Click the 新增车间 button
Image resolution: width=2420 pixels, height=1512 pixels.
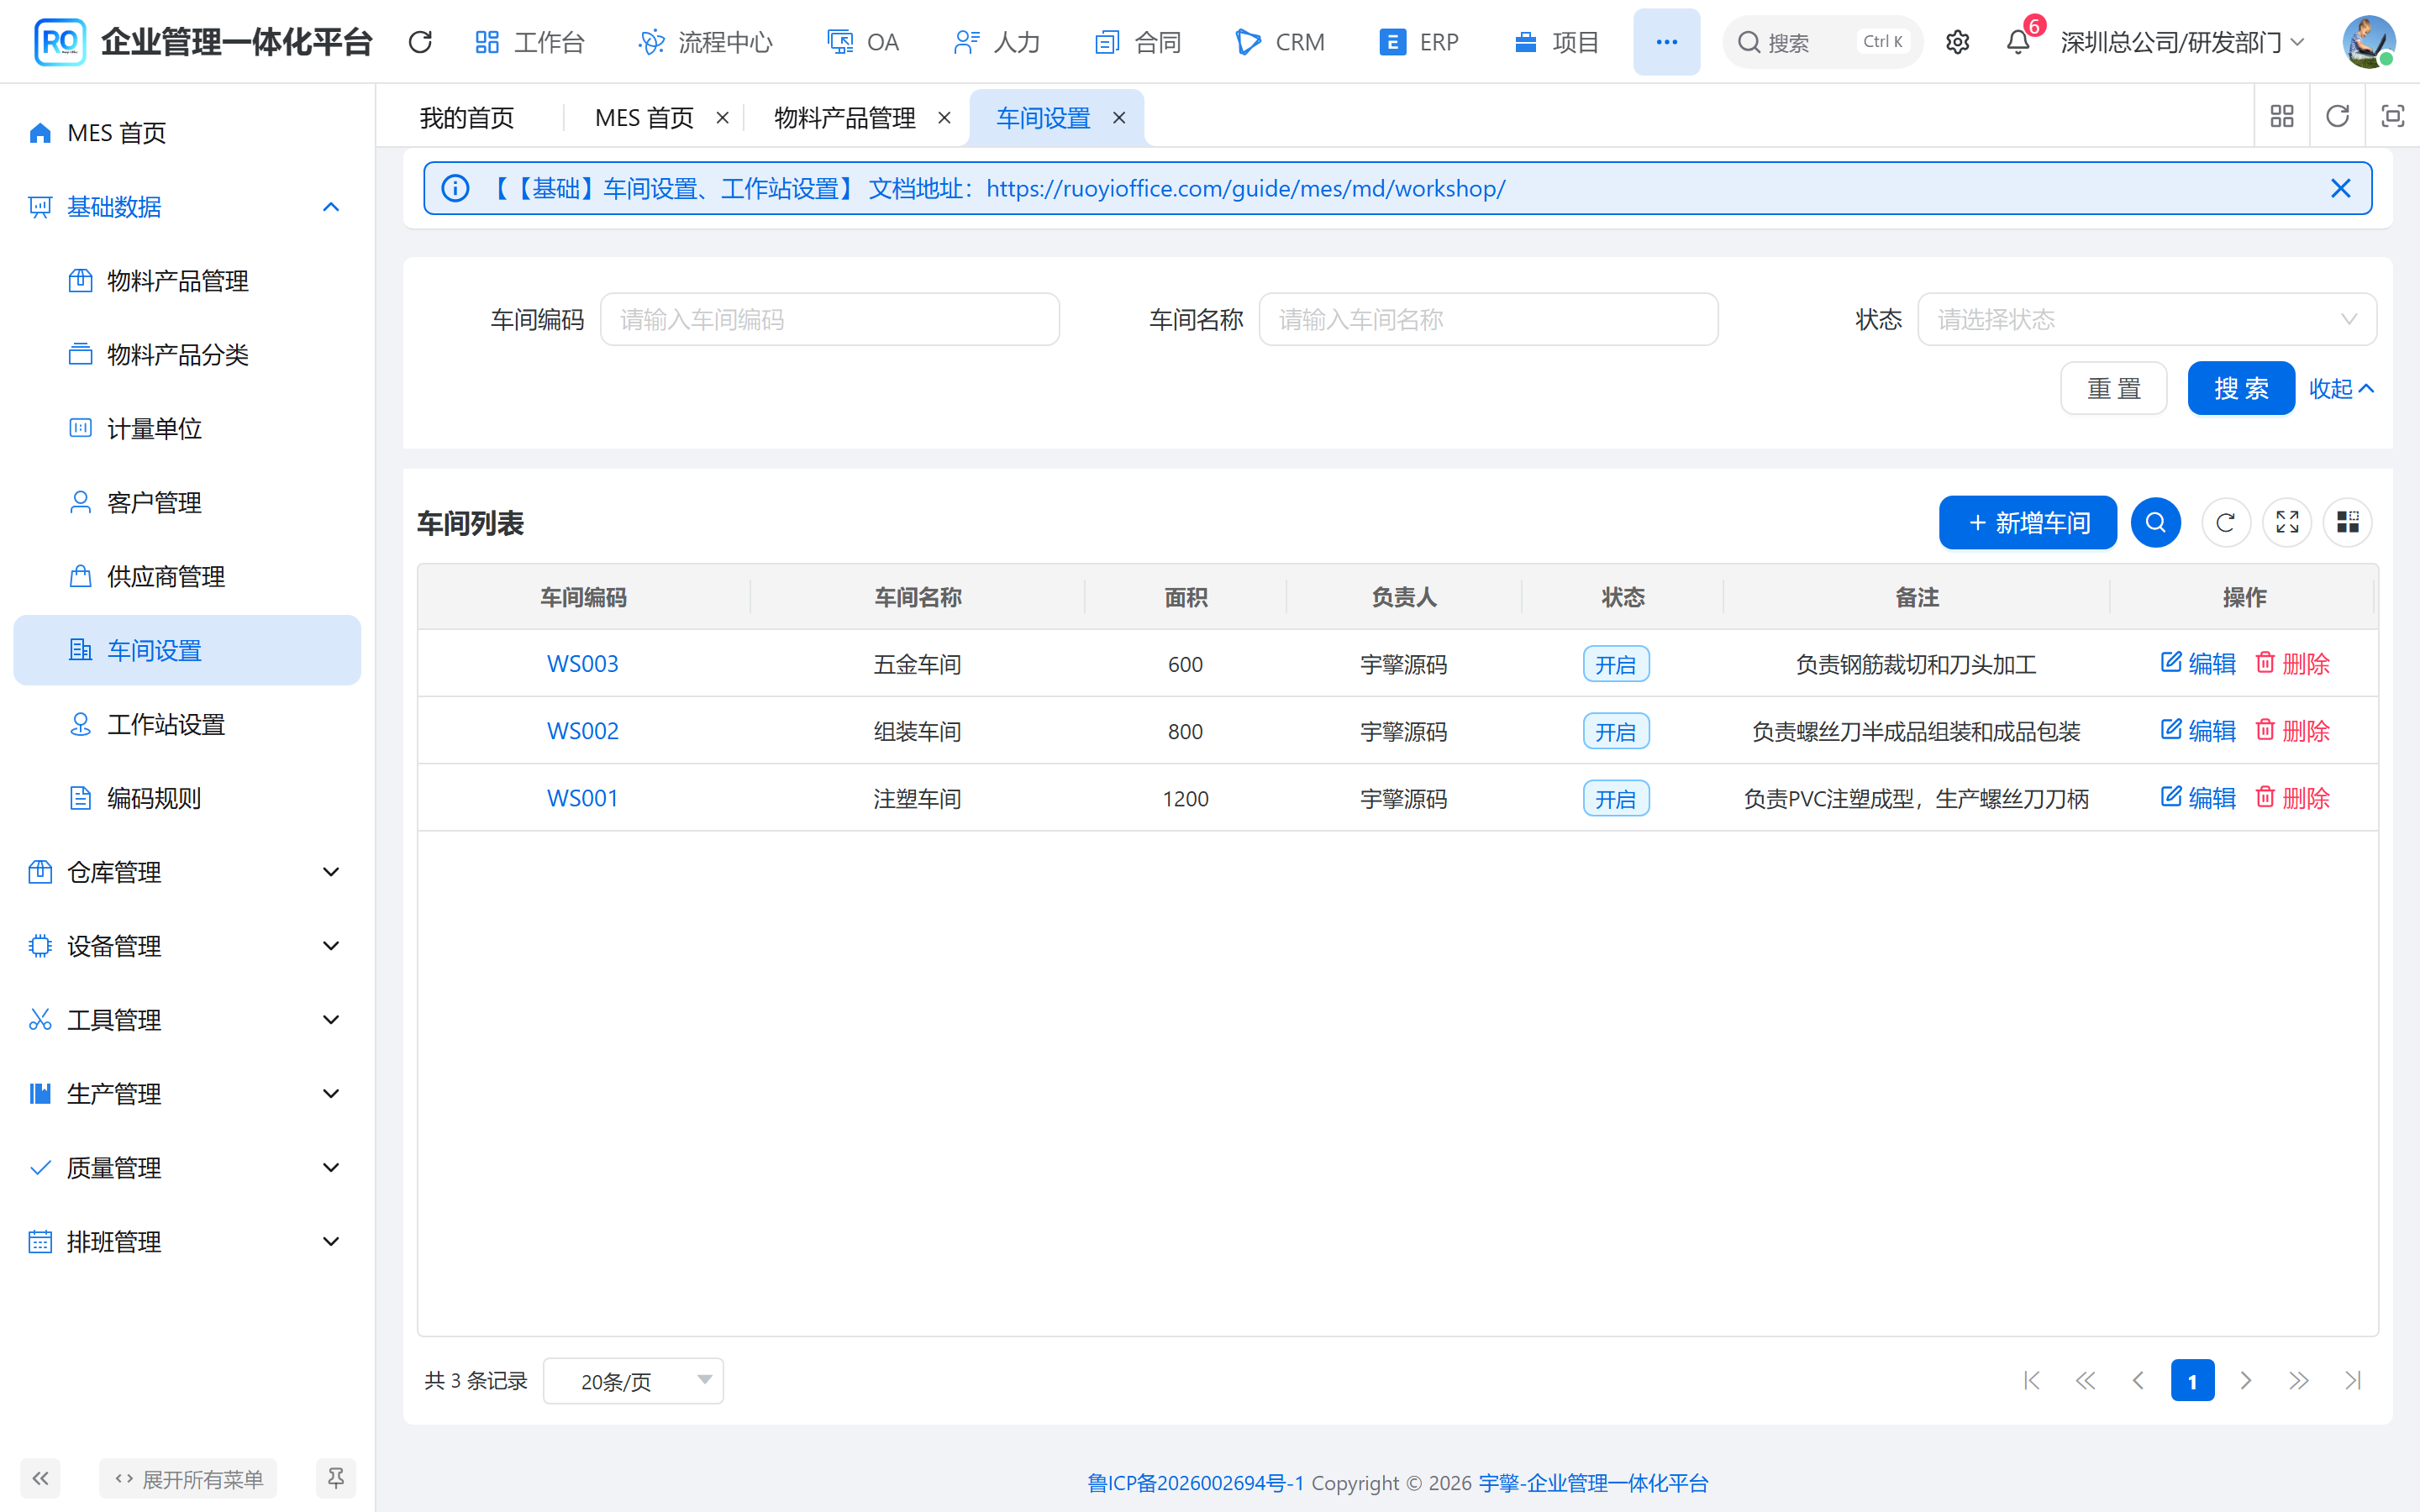pos(2027,522)
